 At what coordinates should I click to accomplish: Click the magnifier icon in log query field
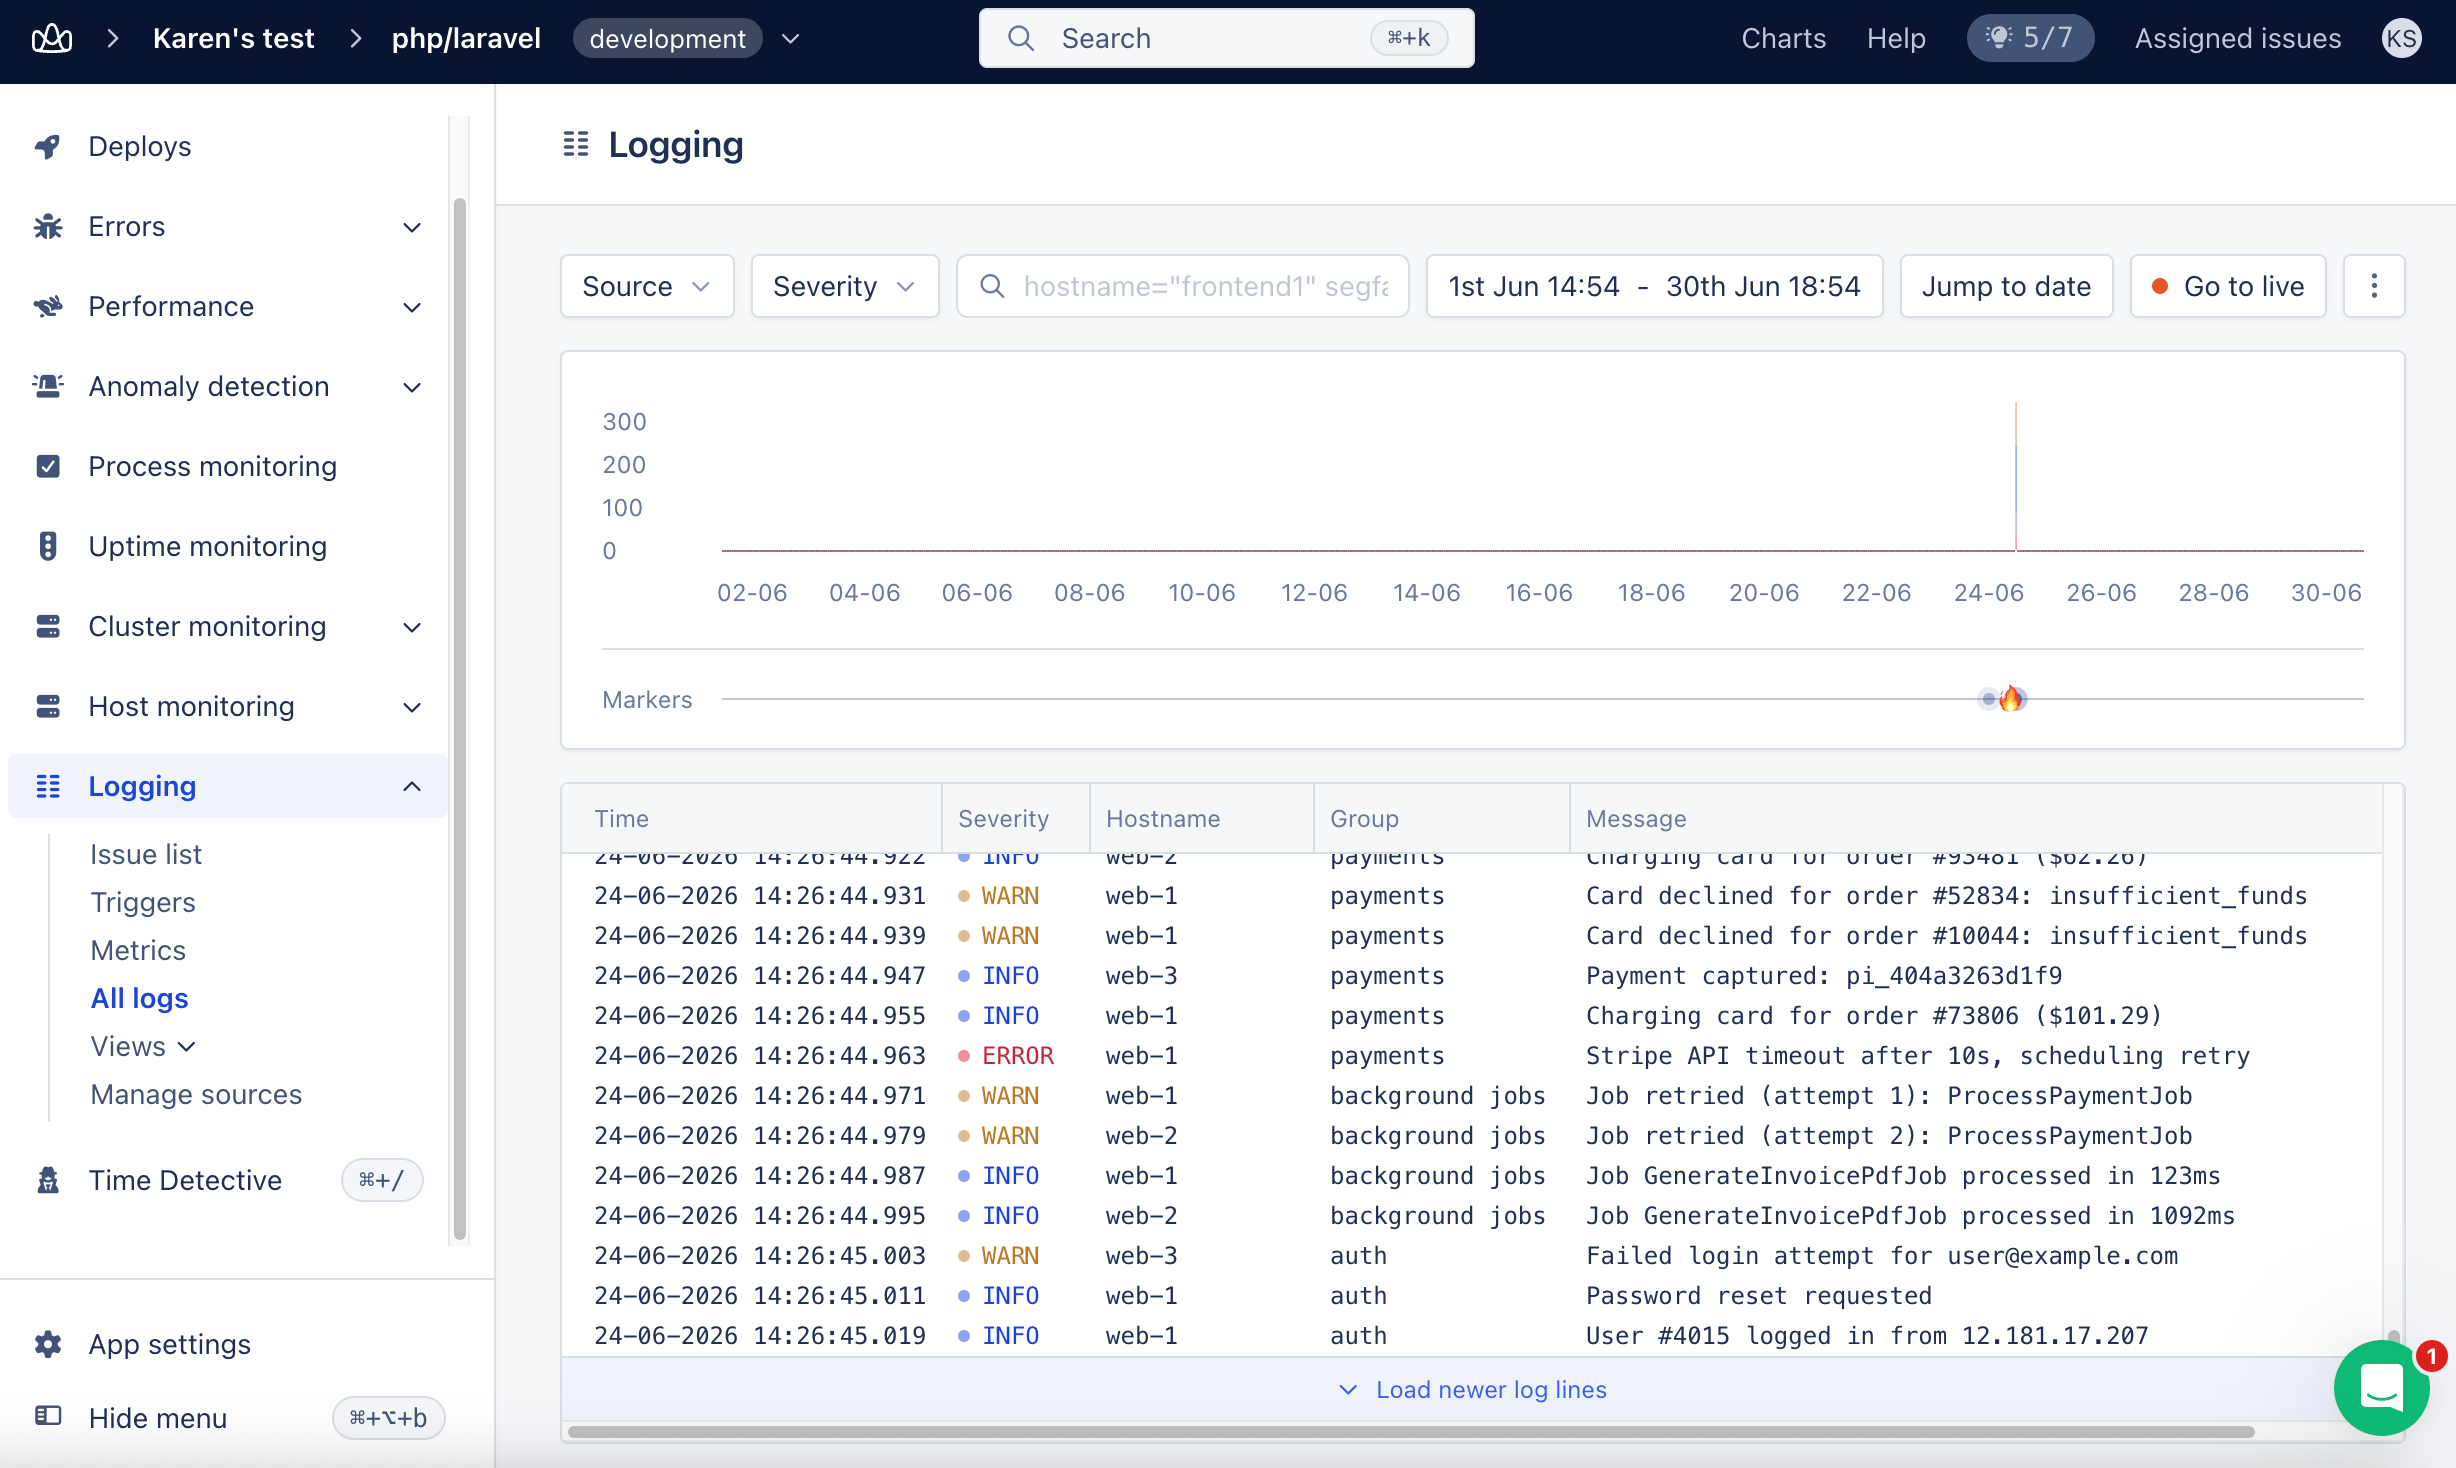point(991,287)
